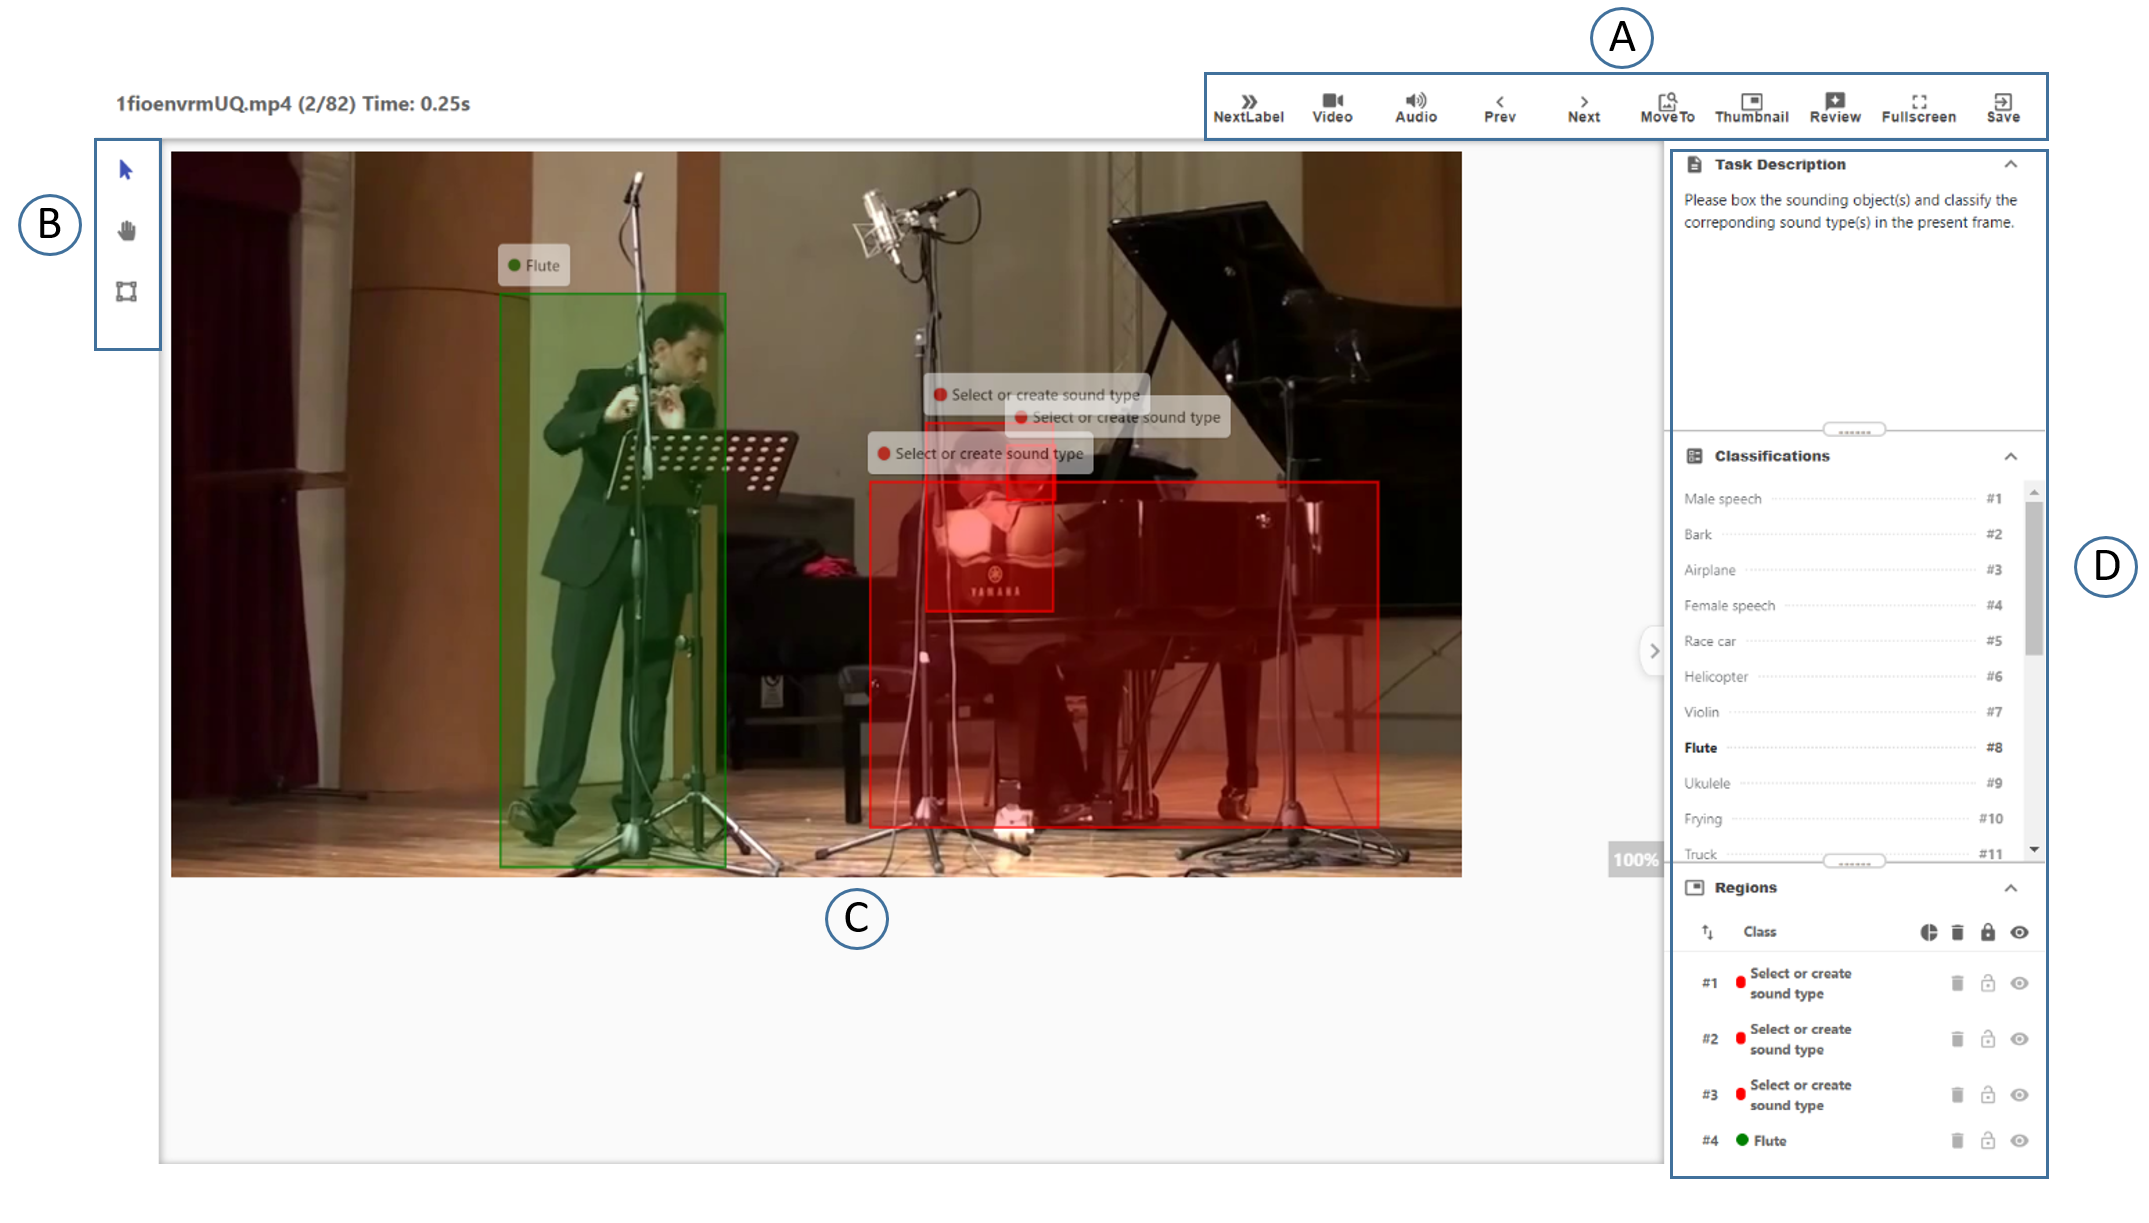Collapse the Classifications panel
This screenshot has height=1223, width=2149.
pos(2011,456)
